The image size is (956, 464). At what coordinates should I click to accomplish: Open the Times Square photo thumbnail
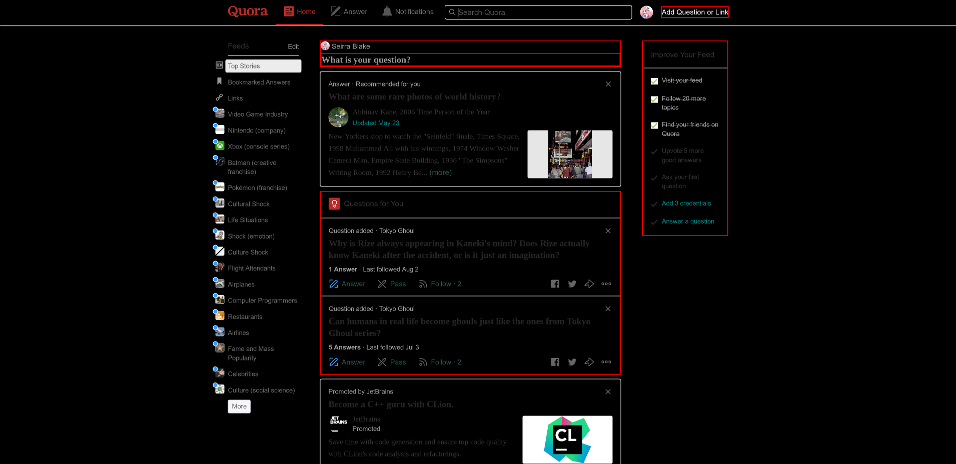tap(569, 154)
